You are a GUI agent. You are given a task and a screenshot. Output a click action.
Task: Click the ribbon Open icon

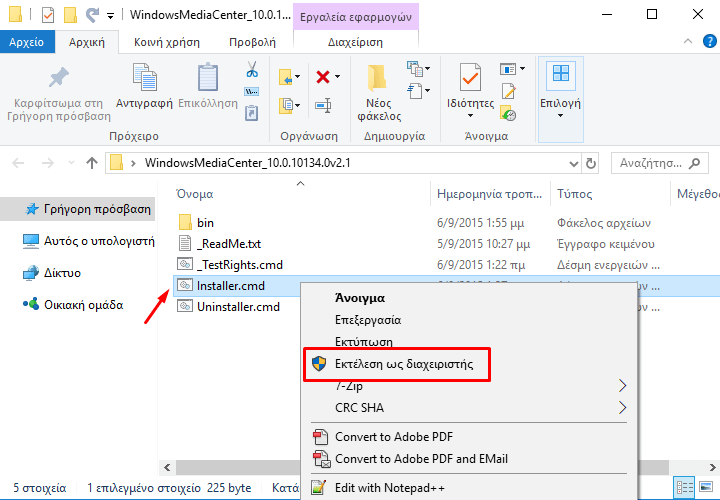508,69
